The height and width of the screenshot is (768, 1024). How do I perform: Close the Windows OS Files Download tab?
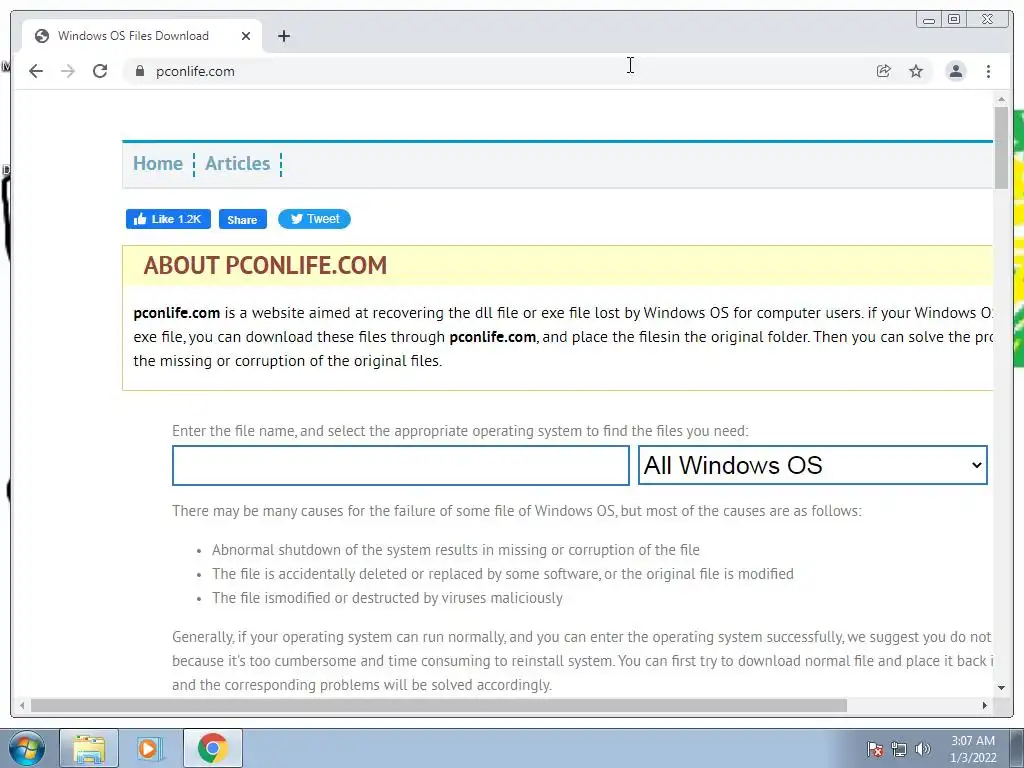click(x=246, y=36)
